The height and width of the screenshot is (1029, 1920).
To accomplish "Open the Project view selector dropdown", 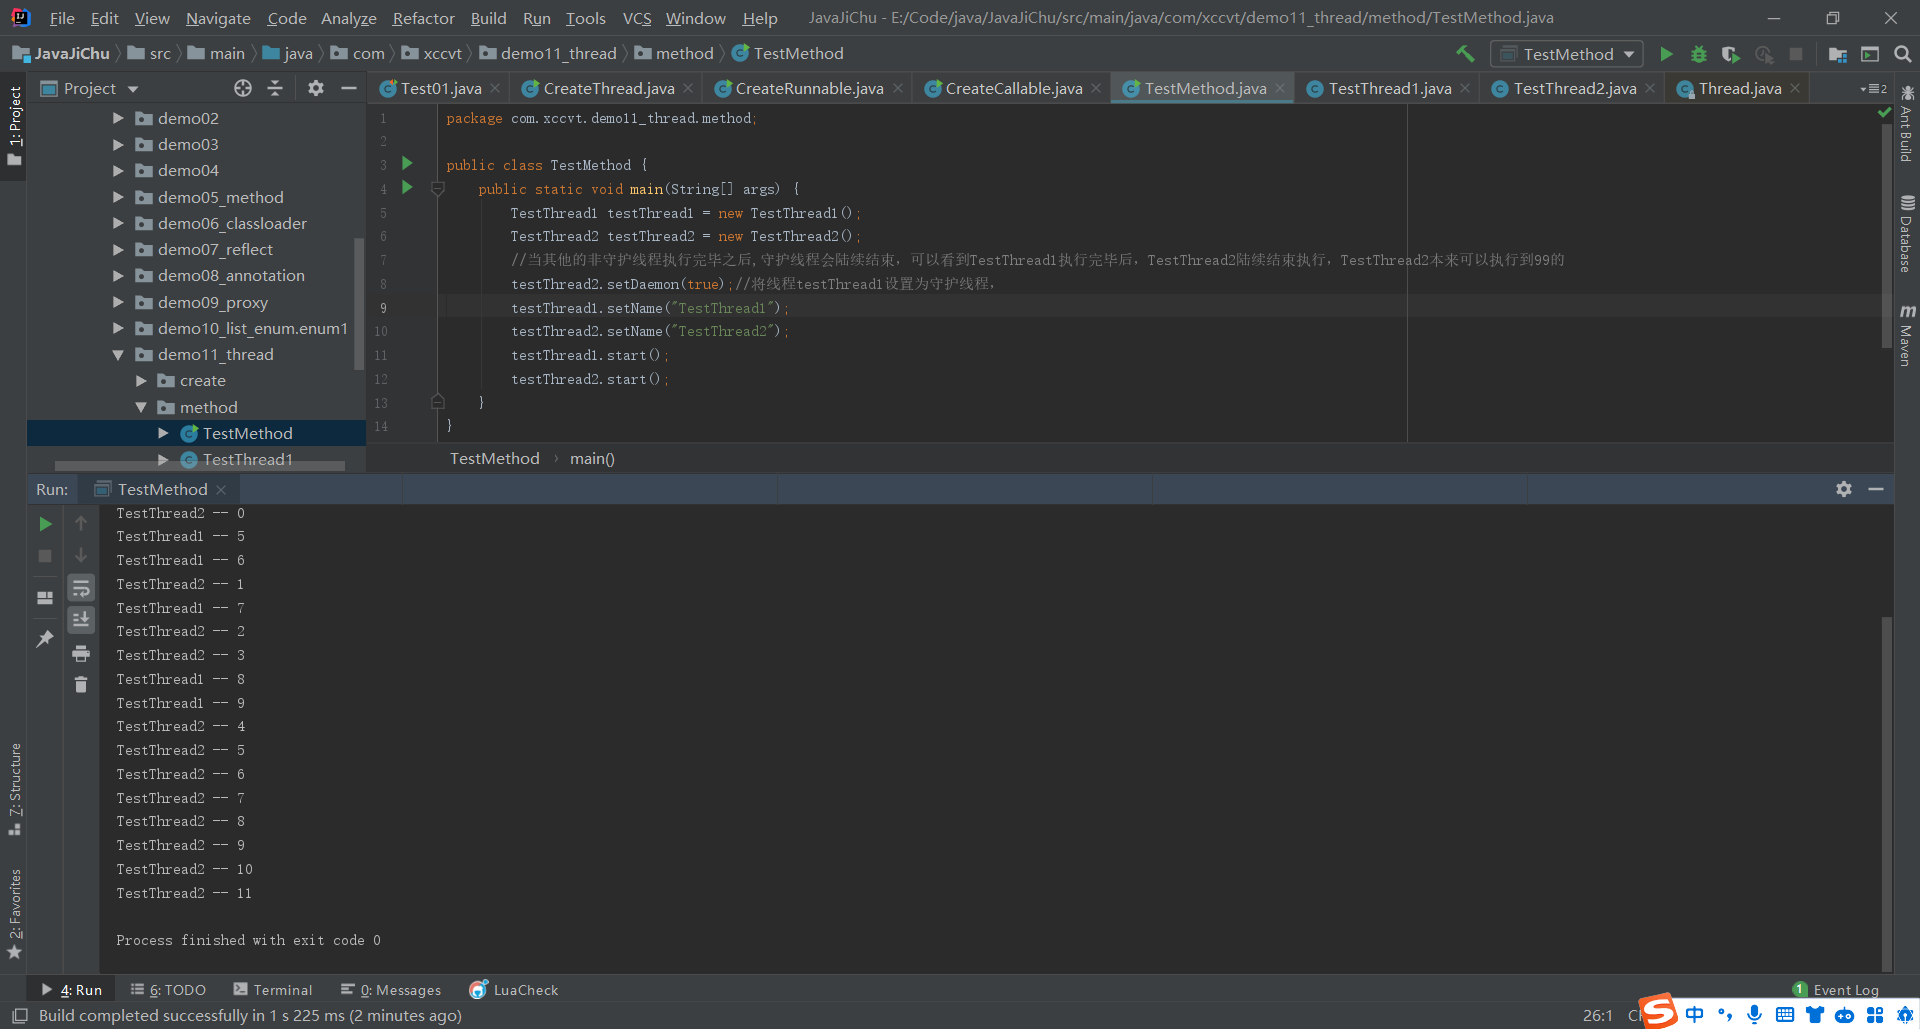I will [90, 88].
